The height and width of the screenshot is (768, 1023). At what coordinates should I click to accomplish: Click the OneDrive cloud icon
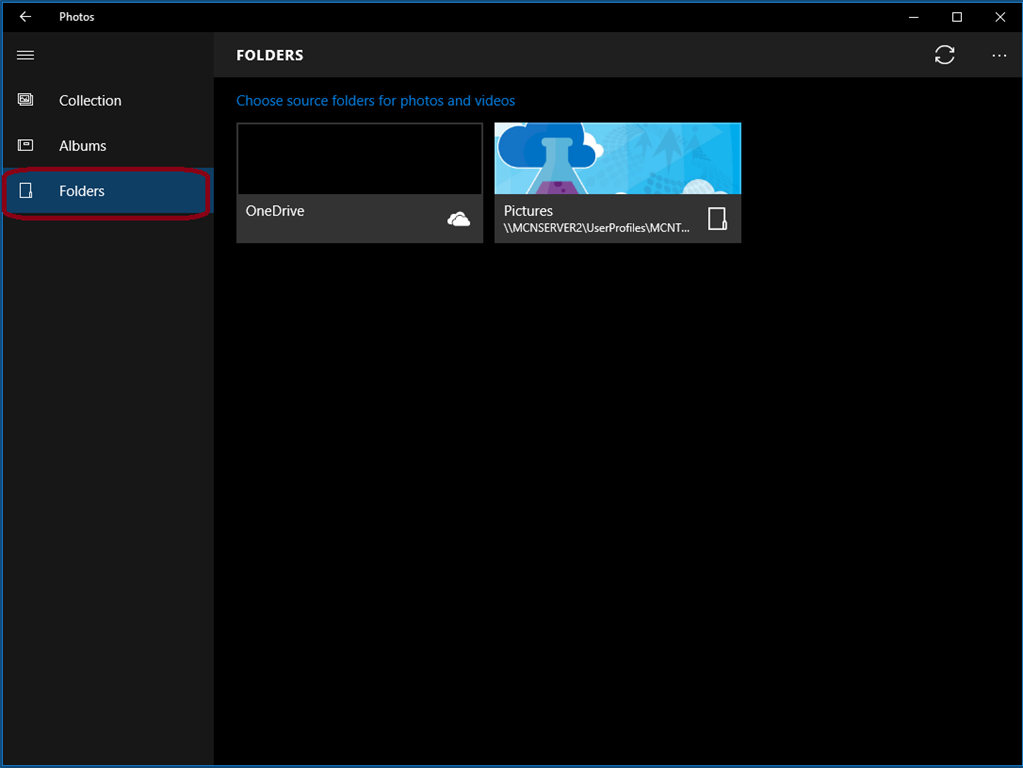[x=459, y=219]
